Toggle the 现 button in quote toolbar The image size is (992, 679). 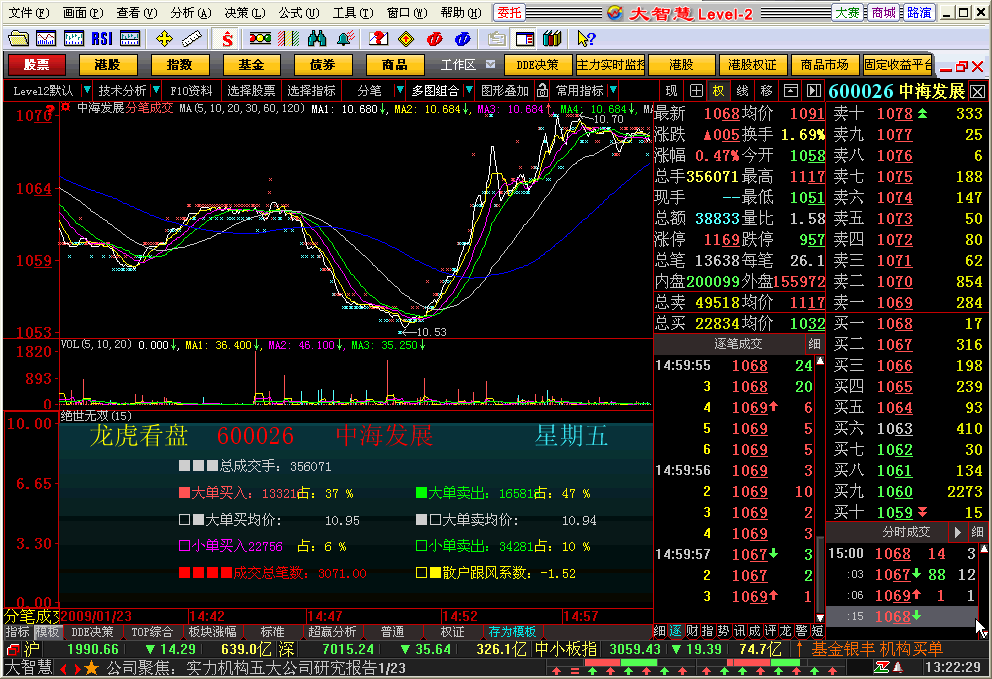pos(672,91)
